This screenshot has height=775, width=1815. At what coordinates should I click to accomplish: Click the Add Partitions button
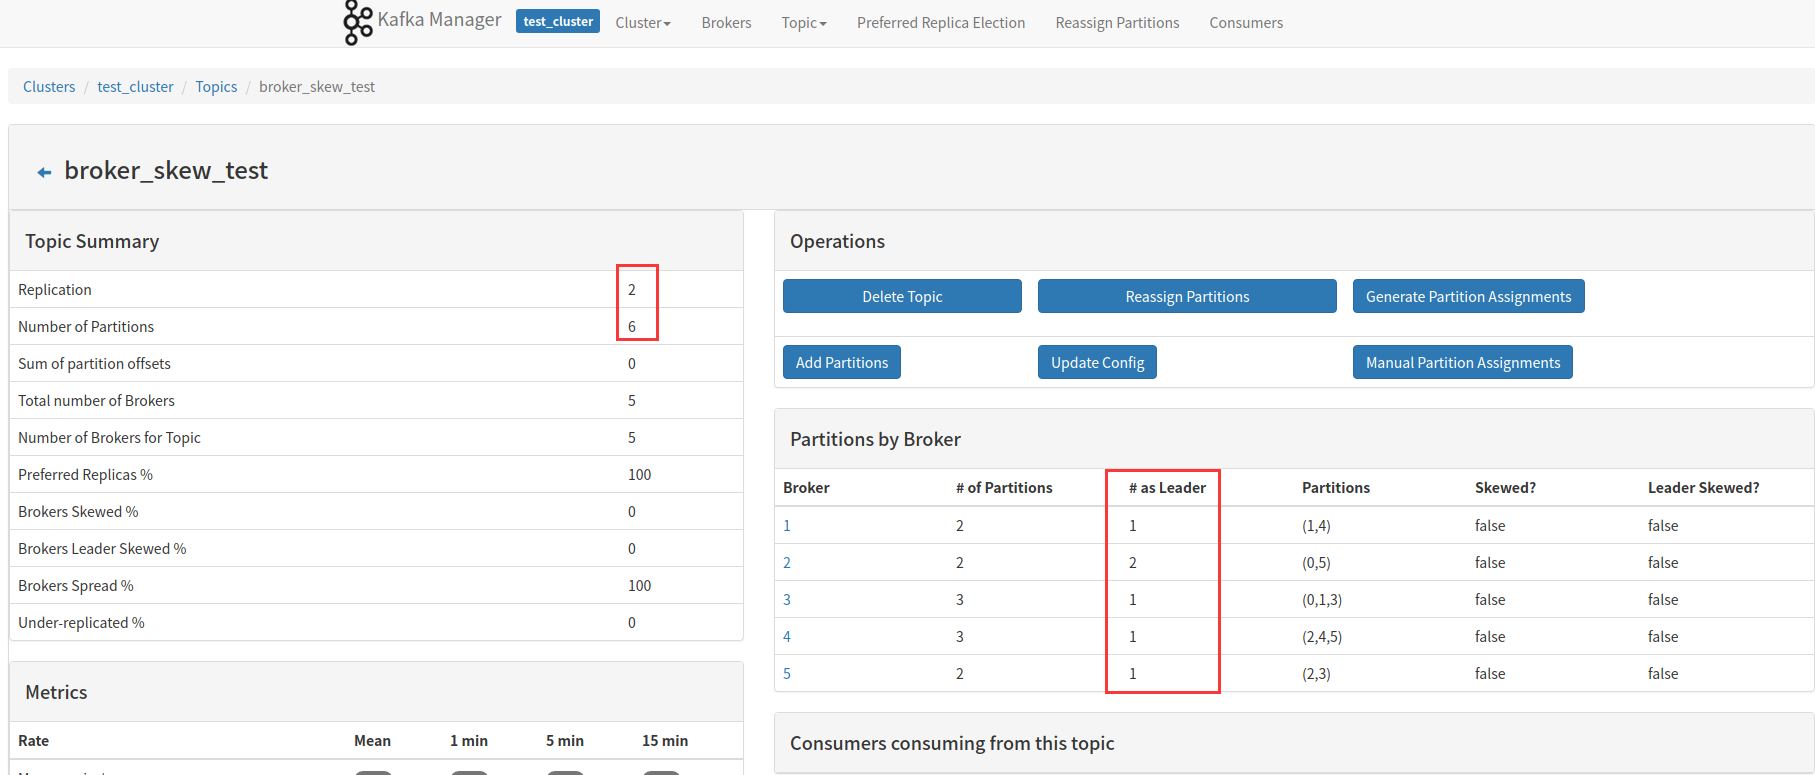842,362
